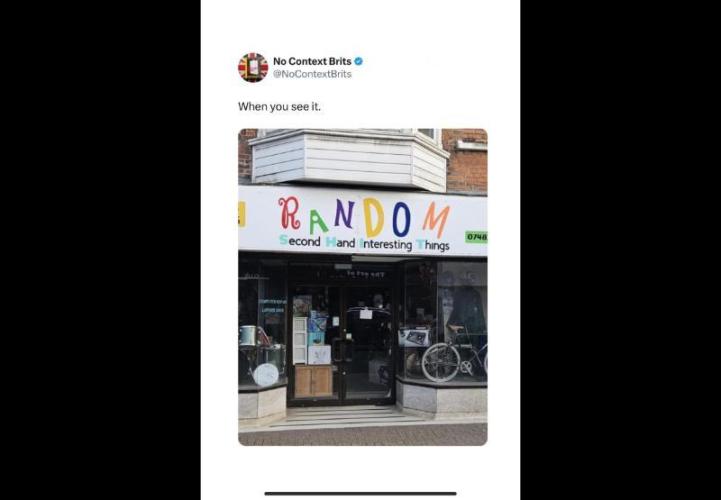Click the bicycle wheel in the shop window
Viewport: 721px width, 500px height.
click(441, 362)
